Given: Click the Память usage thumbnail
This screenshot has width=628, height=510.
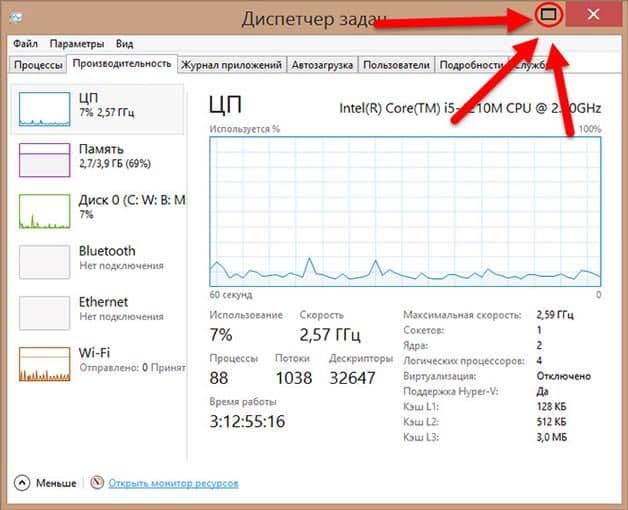Looking at the screenshot, I should tap(44, 160).
